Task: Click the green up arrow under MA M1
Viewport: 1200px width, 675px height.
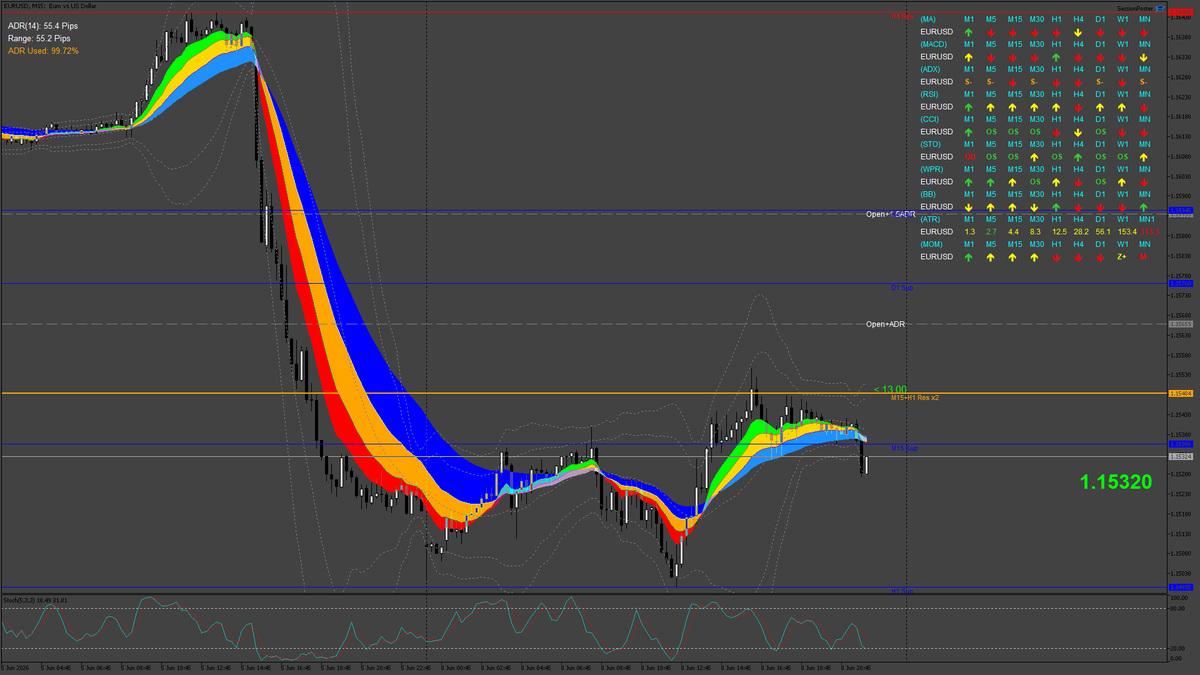Action: [968, 32]
